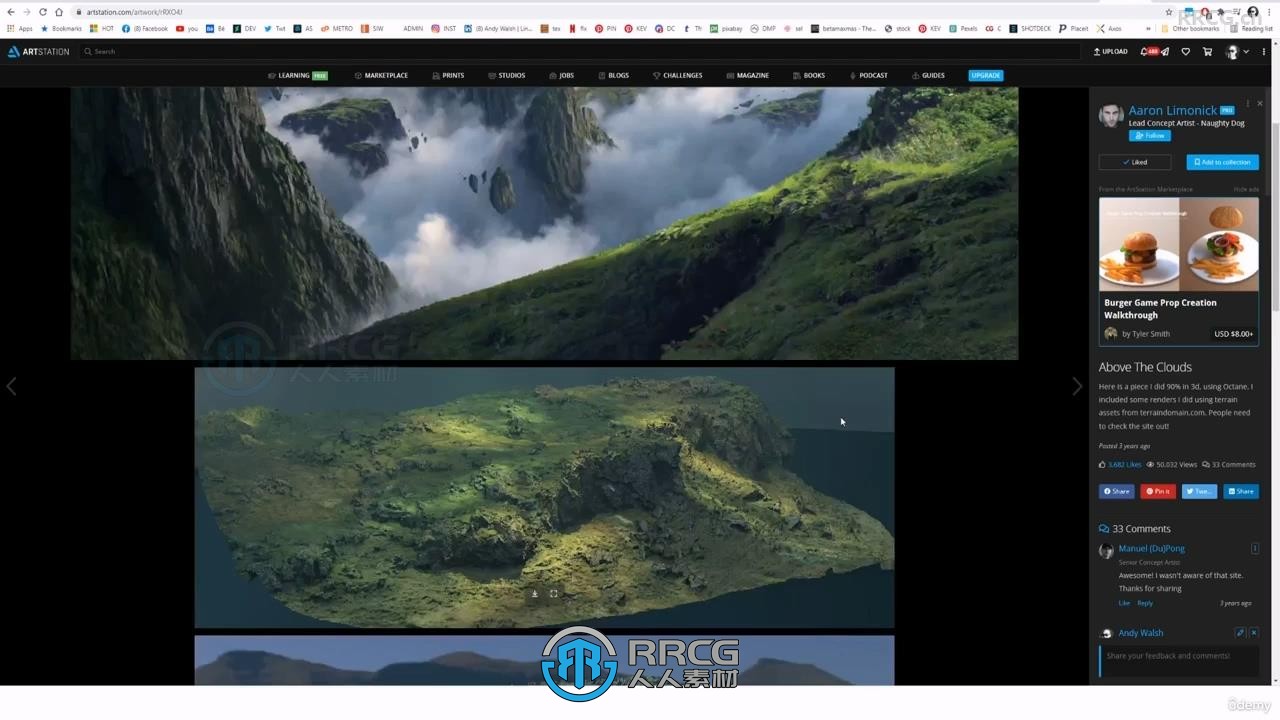The width and height of the screenshot is (1280, 720).
Task: Open the browser home icon
Action: [x=59, y=12]
